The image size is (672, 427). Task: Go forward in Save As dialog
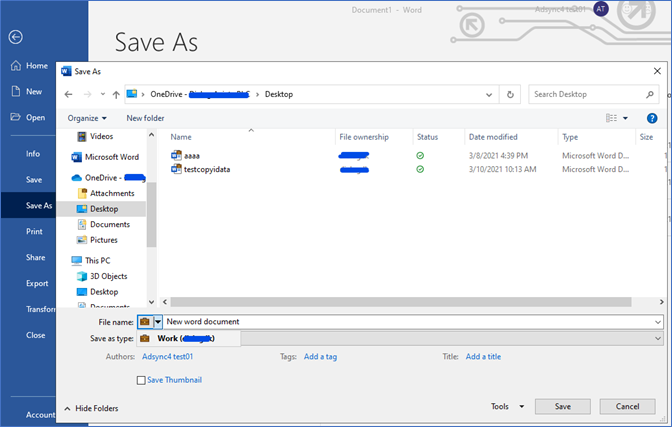pos(87,94)
